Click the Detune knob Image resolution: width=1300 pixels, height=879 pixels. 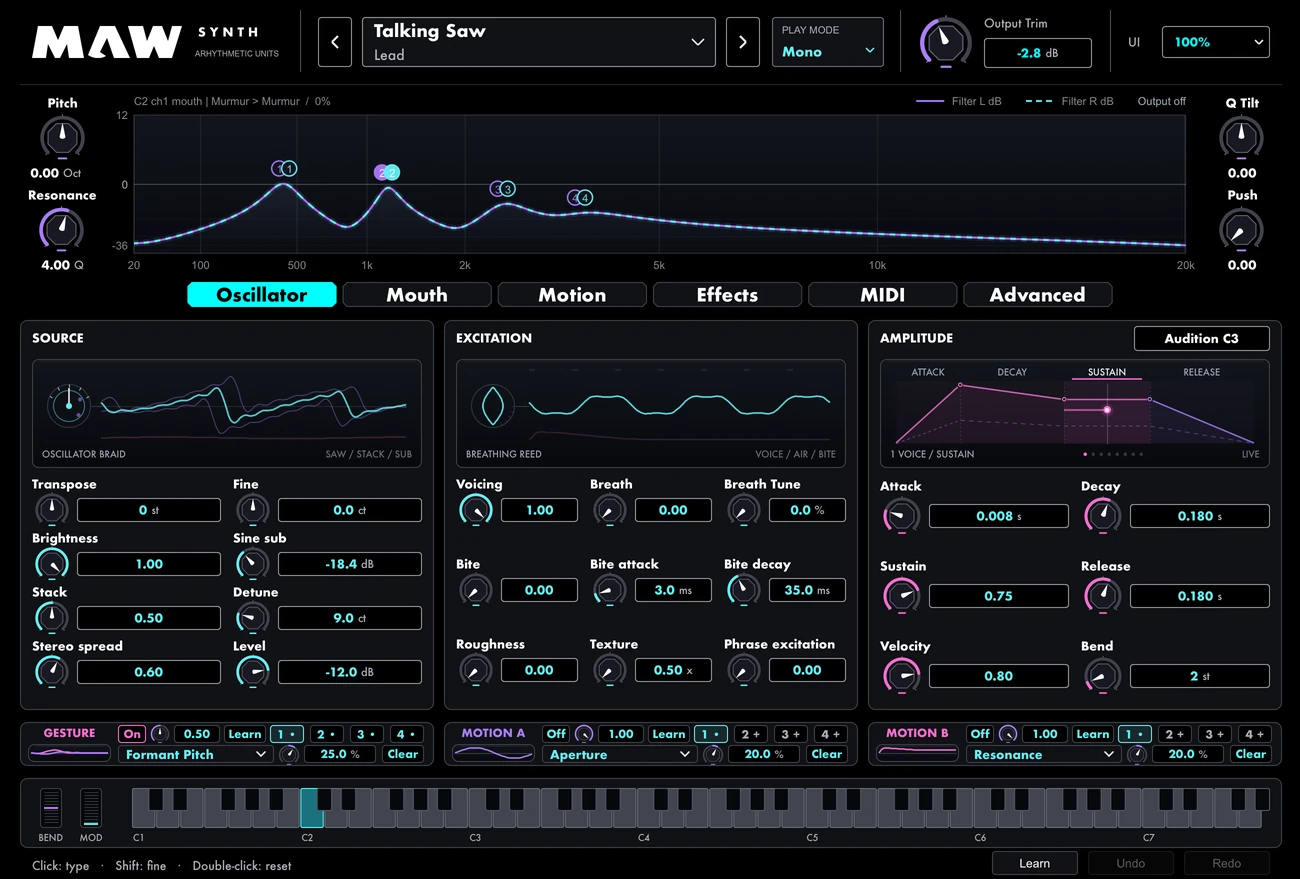(252, 618)
